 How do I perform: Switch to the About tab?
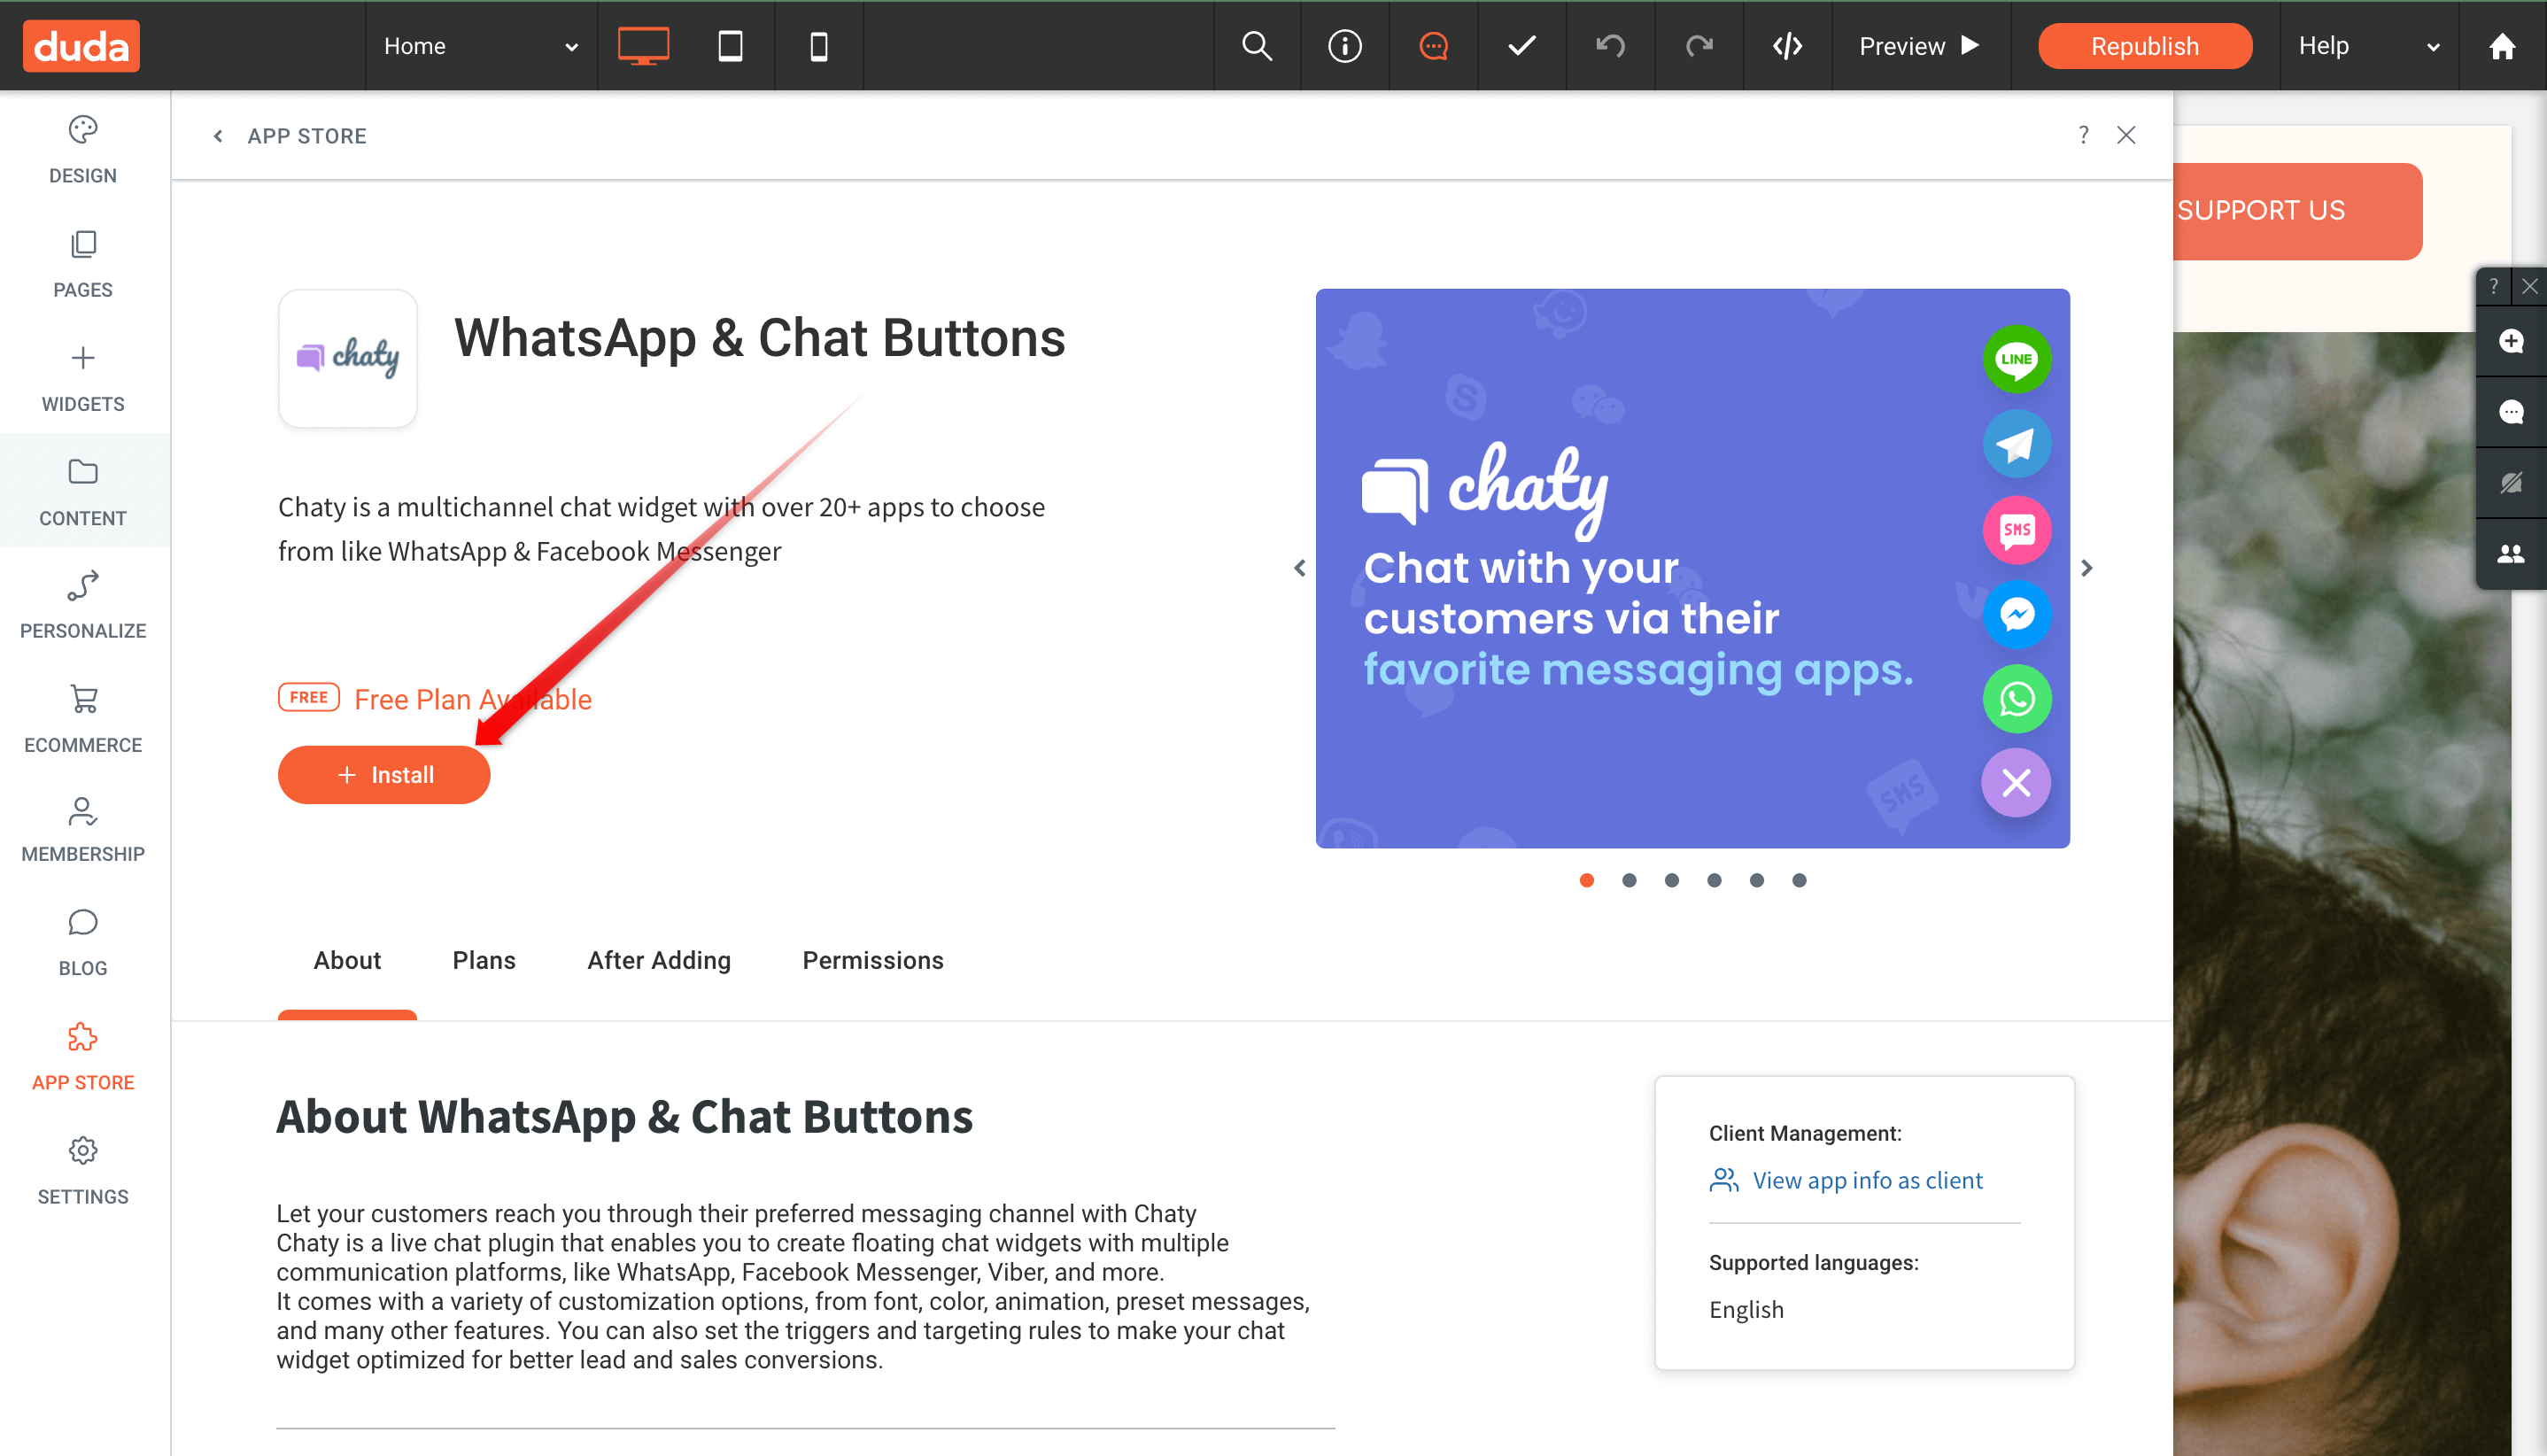(x=347, y=960)
